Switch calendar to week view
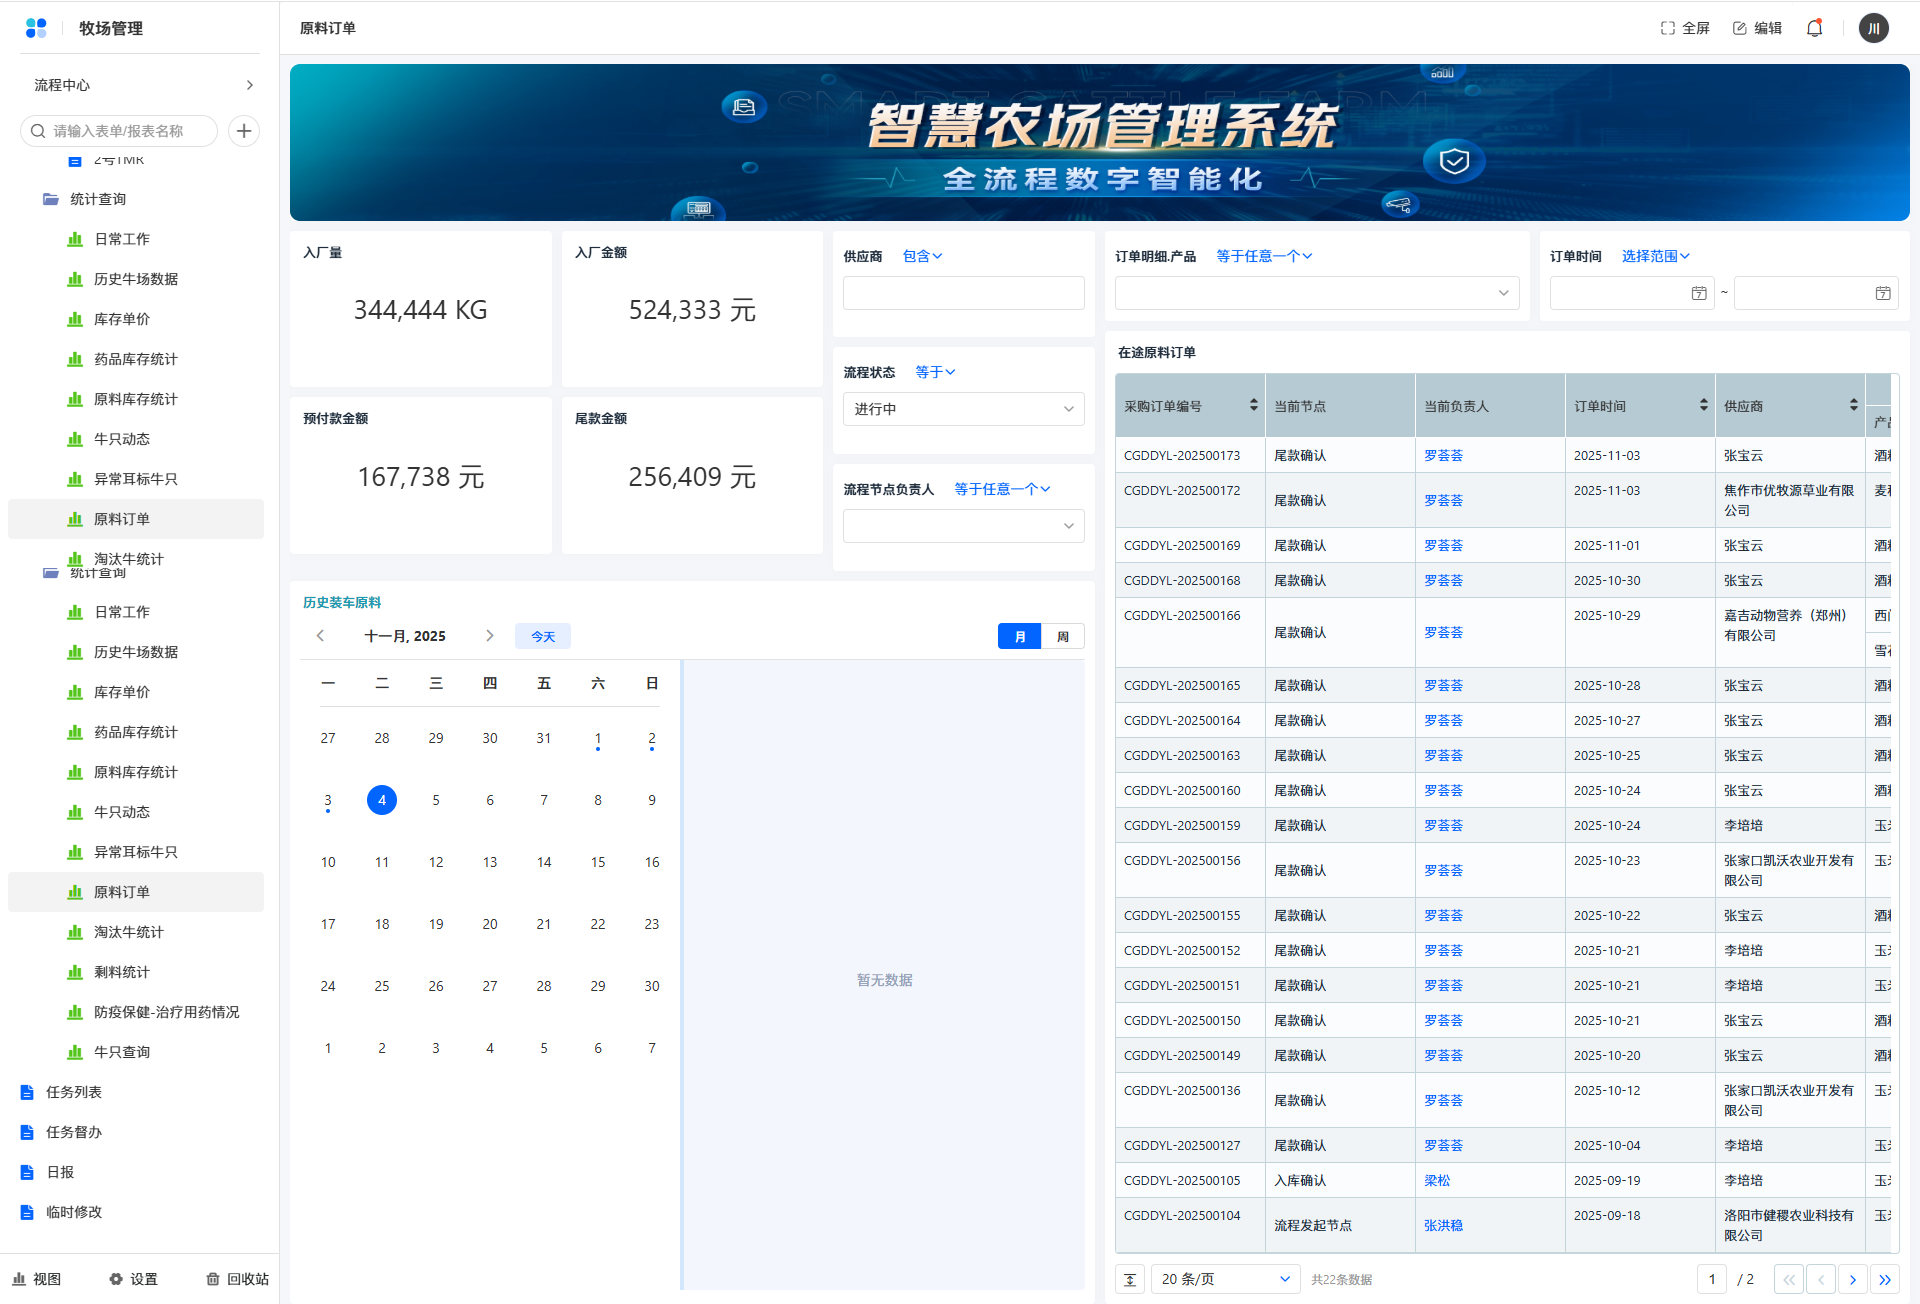 tap(1062, 636)
